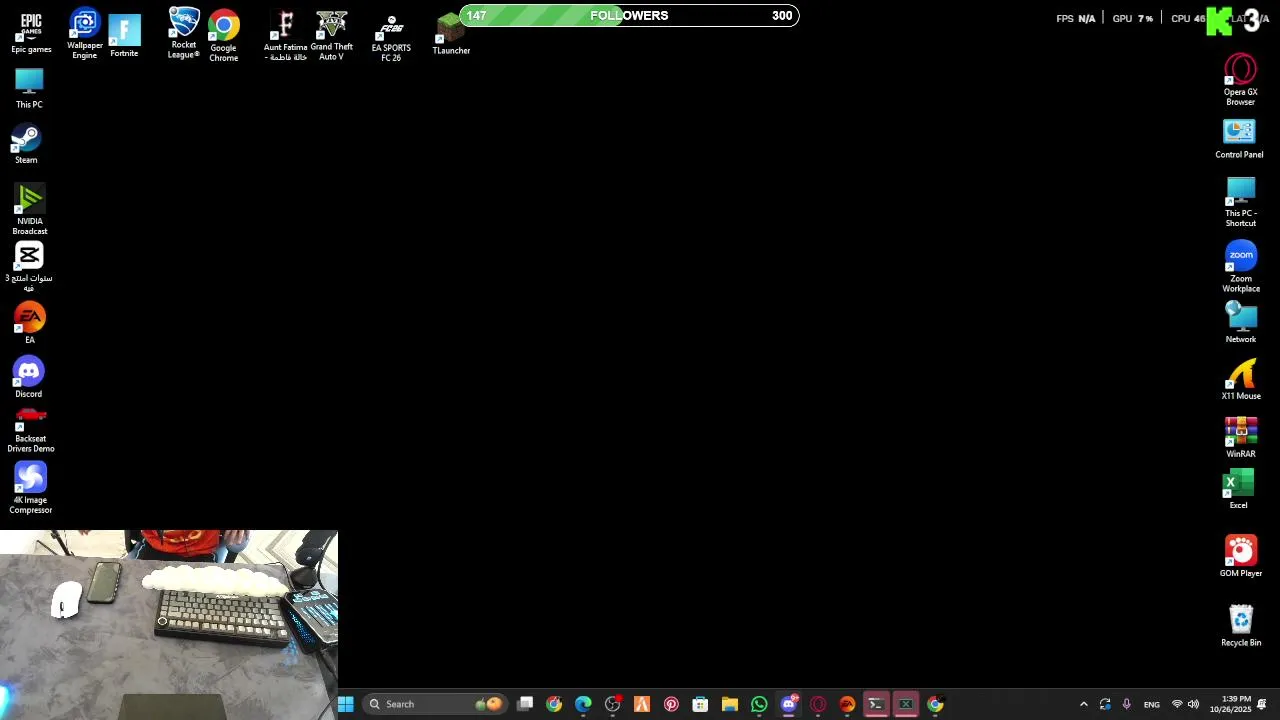Open Wi-Fi network settings in tray

click(x=1177, y=704)
